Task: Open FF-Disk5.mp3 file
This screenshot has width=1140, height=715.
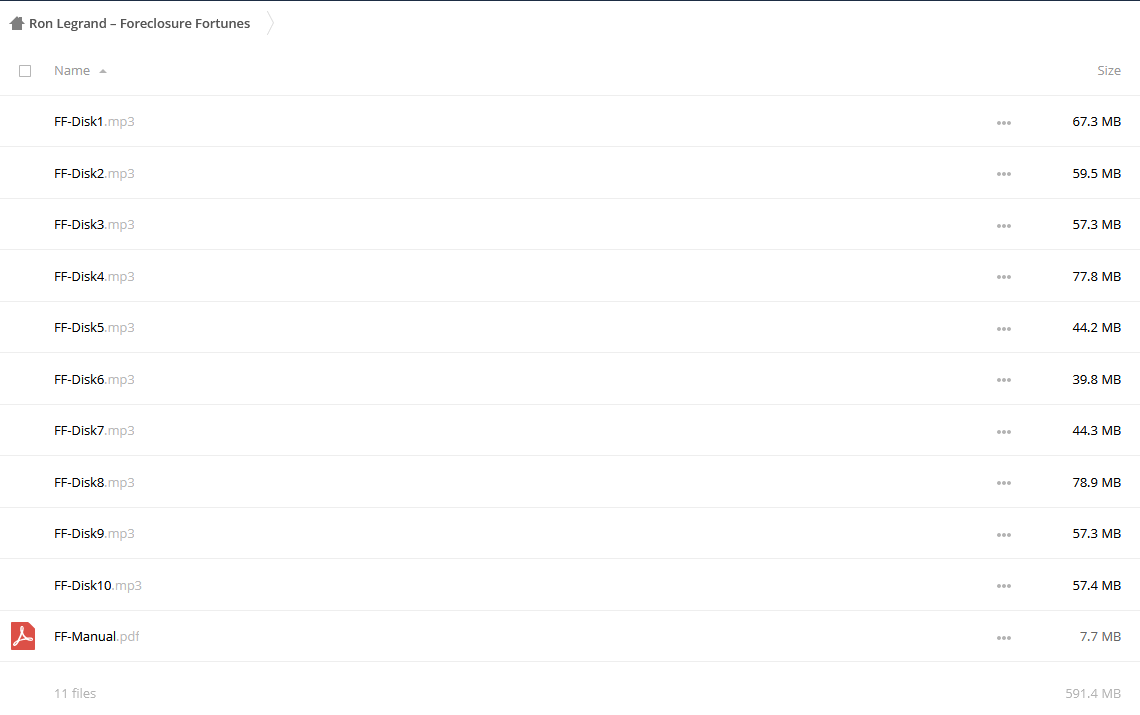Action: (94, 327)
